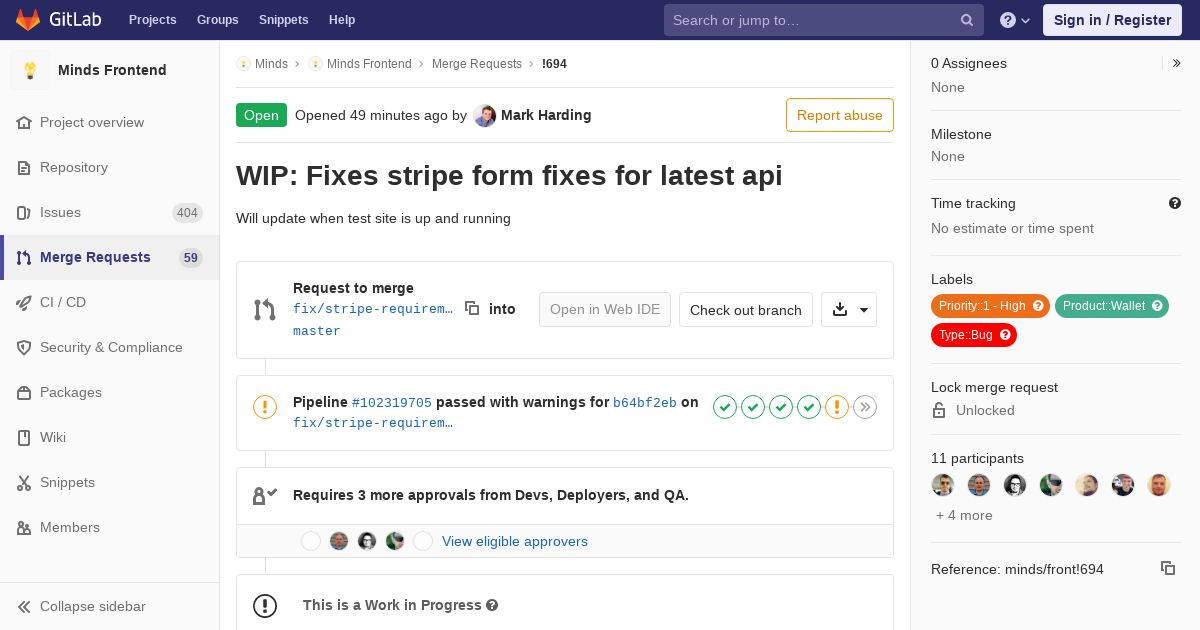Collapse right sidebar with double-chevron
Viewport: 1200px width, 630px height.
point(1177,63)
